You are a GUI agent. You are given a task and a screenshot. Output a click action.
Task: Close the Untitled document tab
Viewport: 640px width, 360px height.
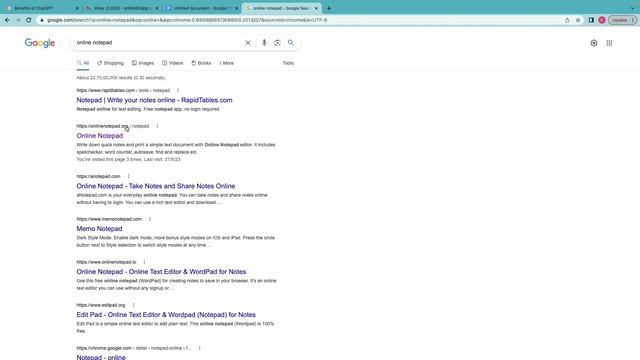point(236,8)
